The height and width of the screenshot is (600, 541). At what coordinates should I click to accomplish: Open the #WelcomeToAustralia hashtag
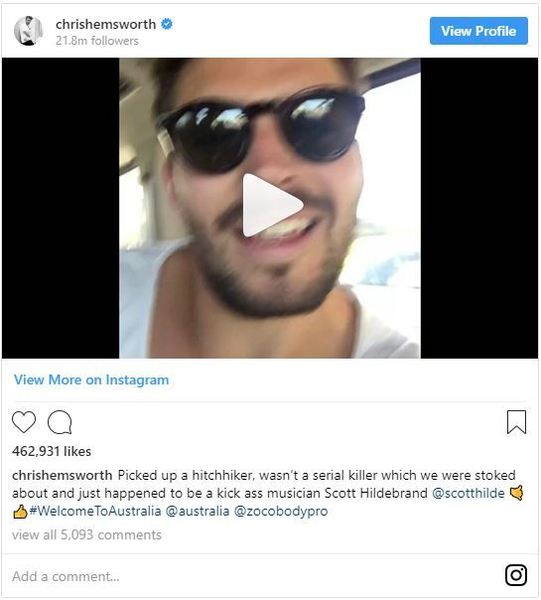(x=95, y=511)
